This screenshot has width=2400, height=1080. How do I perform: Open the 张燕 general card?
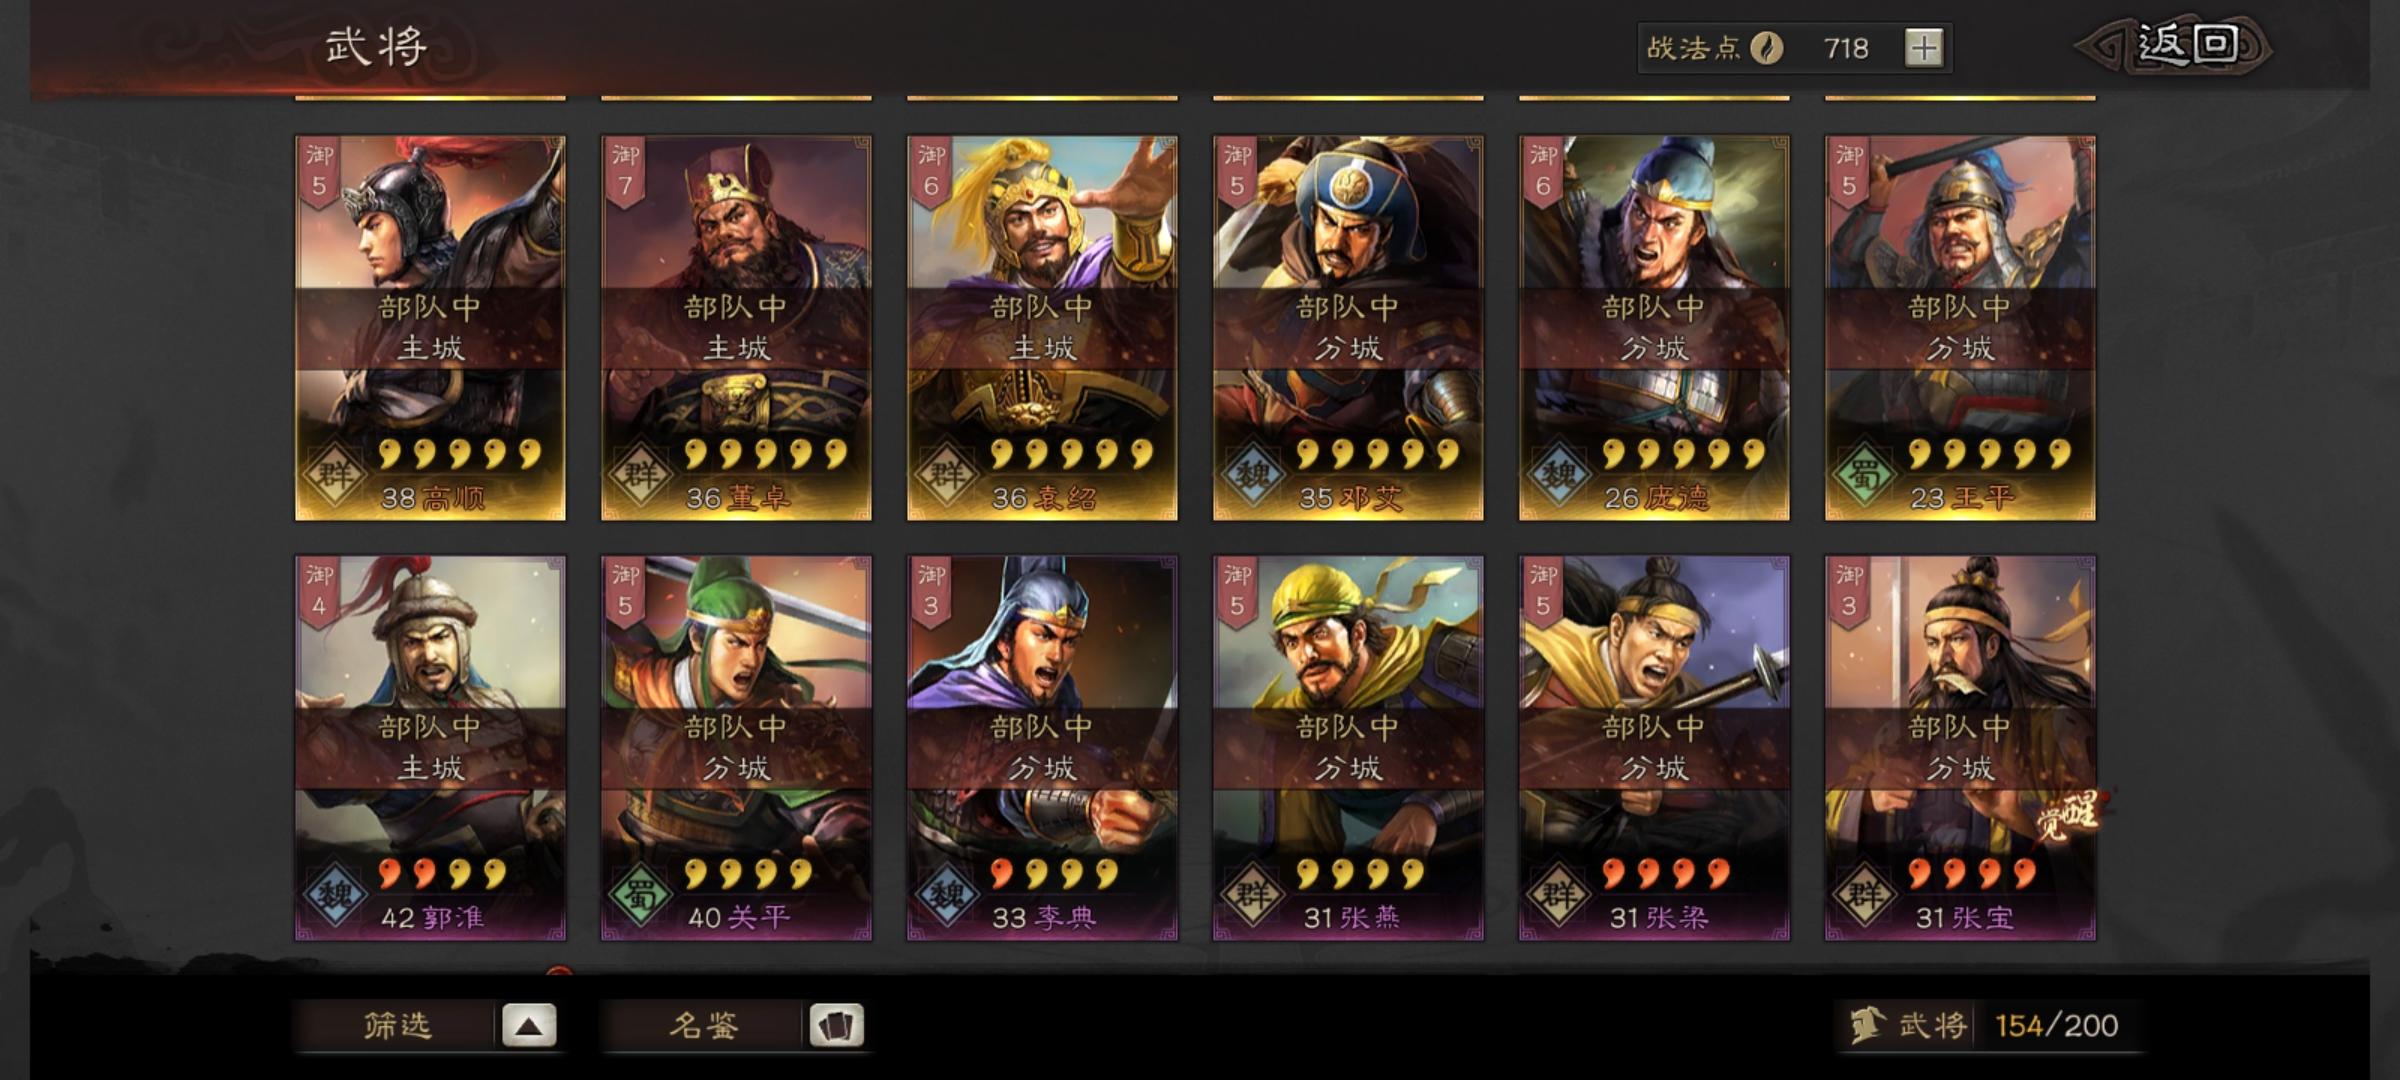tap(1348, 748)
